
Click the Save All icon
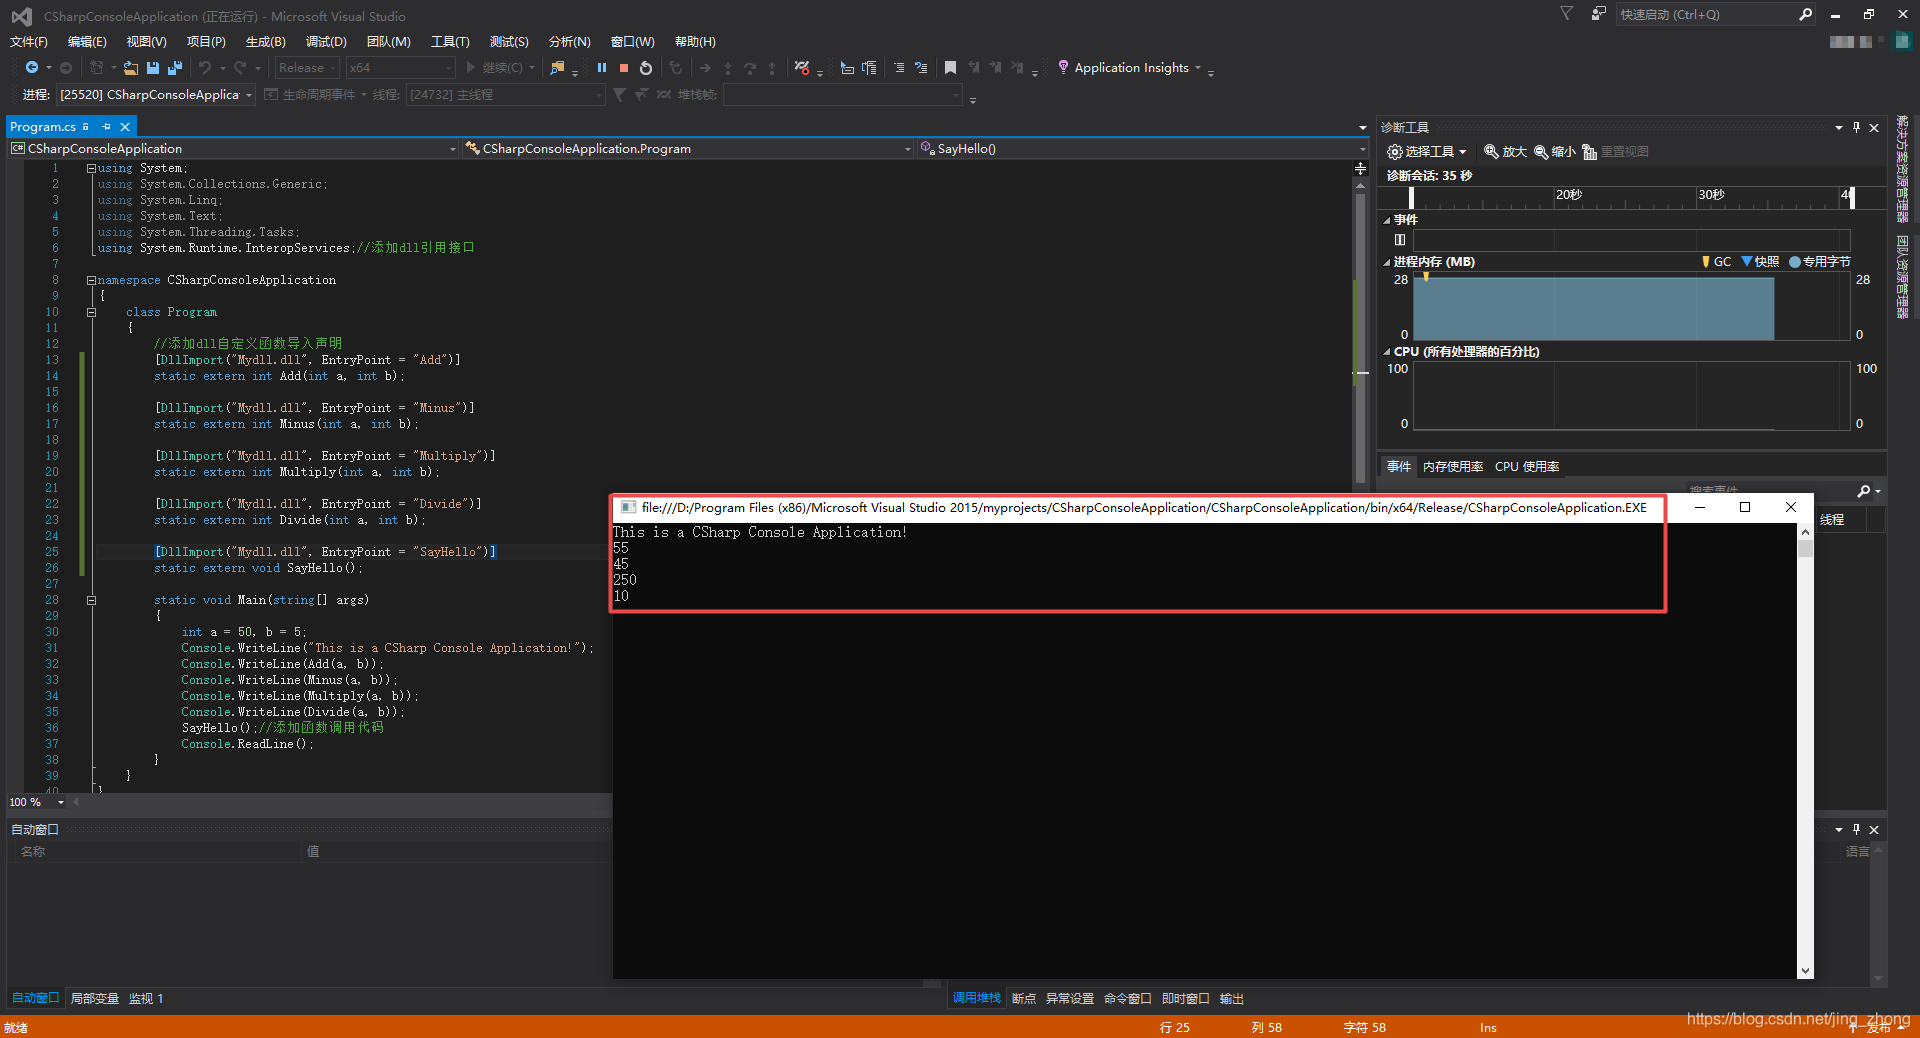coord(175,68)
